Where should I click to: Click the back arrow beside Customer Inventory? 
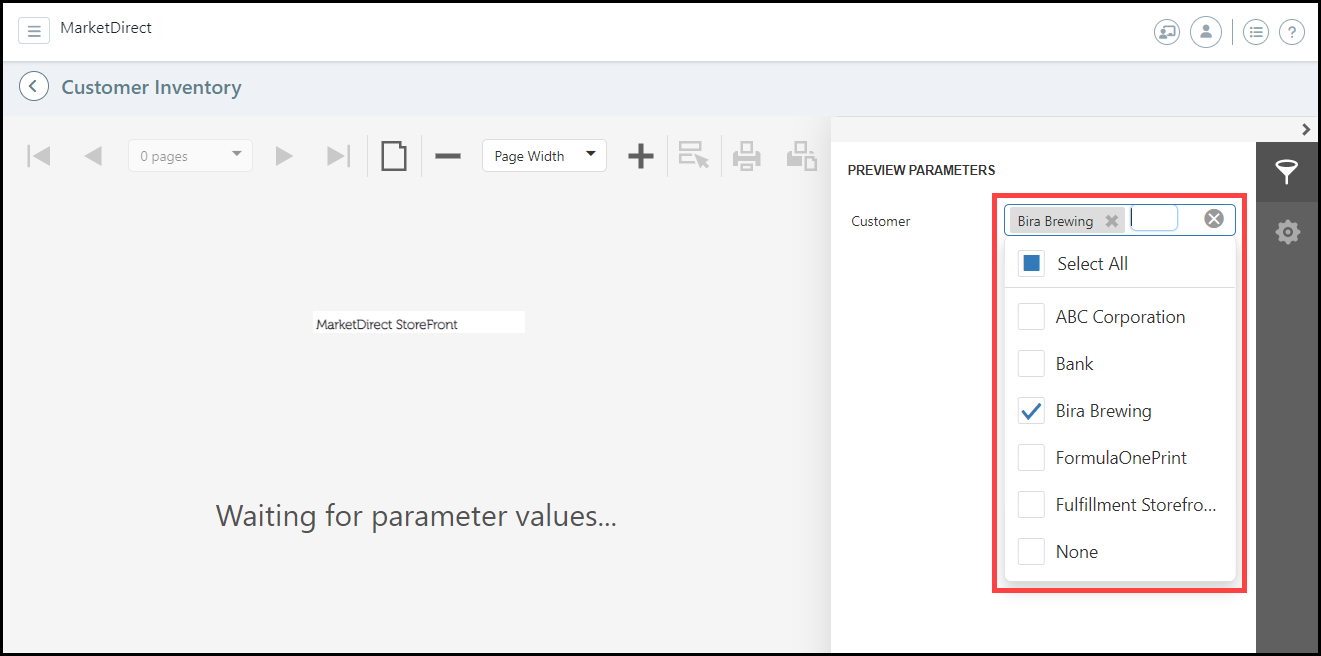34,87
